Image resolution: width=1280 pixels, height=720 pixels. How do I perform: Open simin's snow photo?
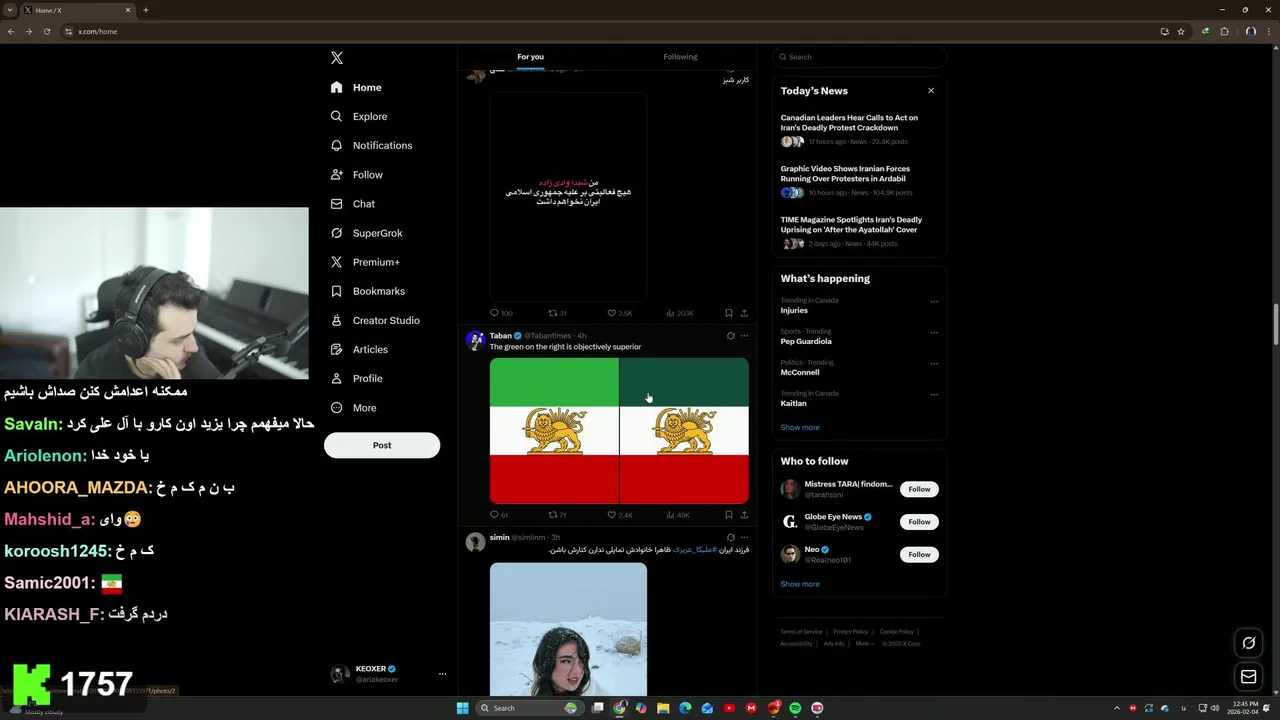[568, 629]
